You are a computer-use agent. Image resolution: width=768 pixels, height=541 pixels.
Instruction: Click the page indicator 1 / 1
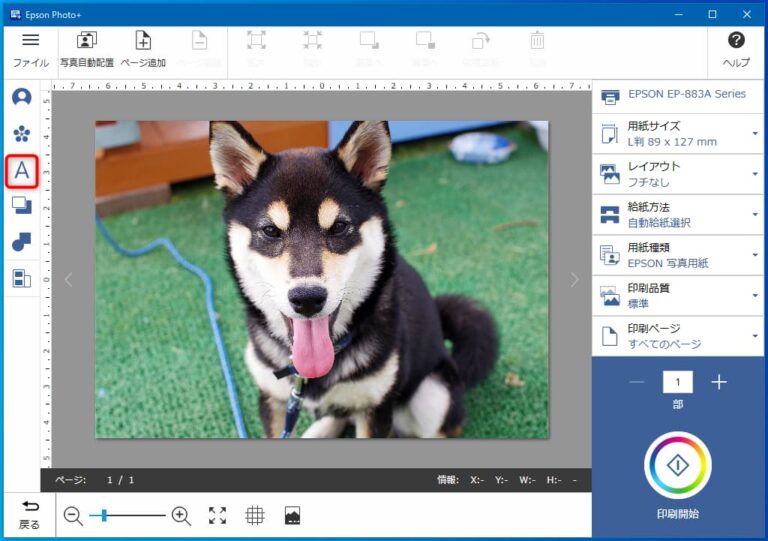click(120, 480)
